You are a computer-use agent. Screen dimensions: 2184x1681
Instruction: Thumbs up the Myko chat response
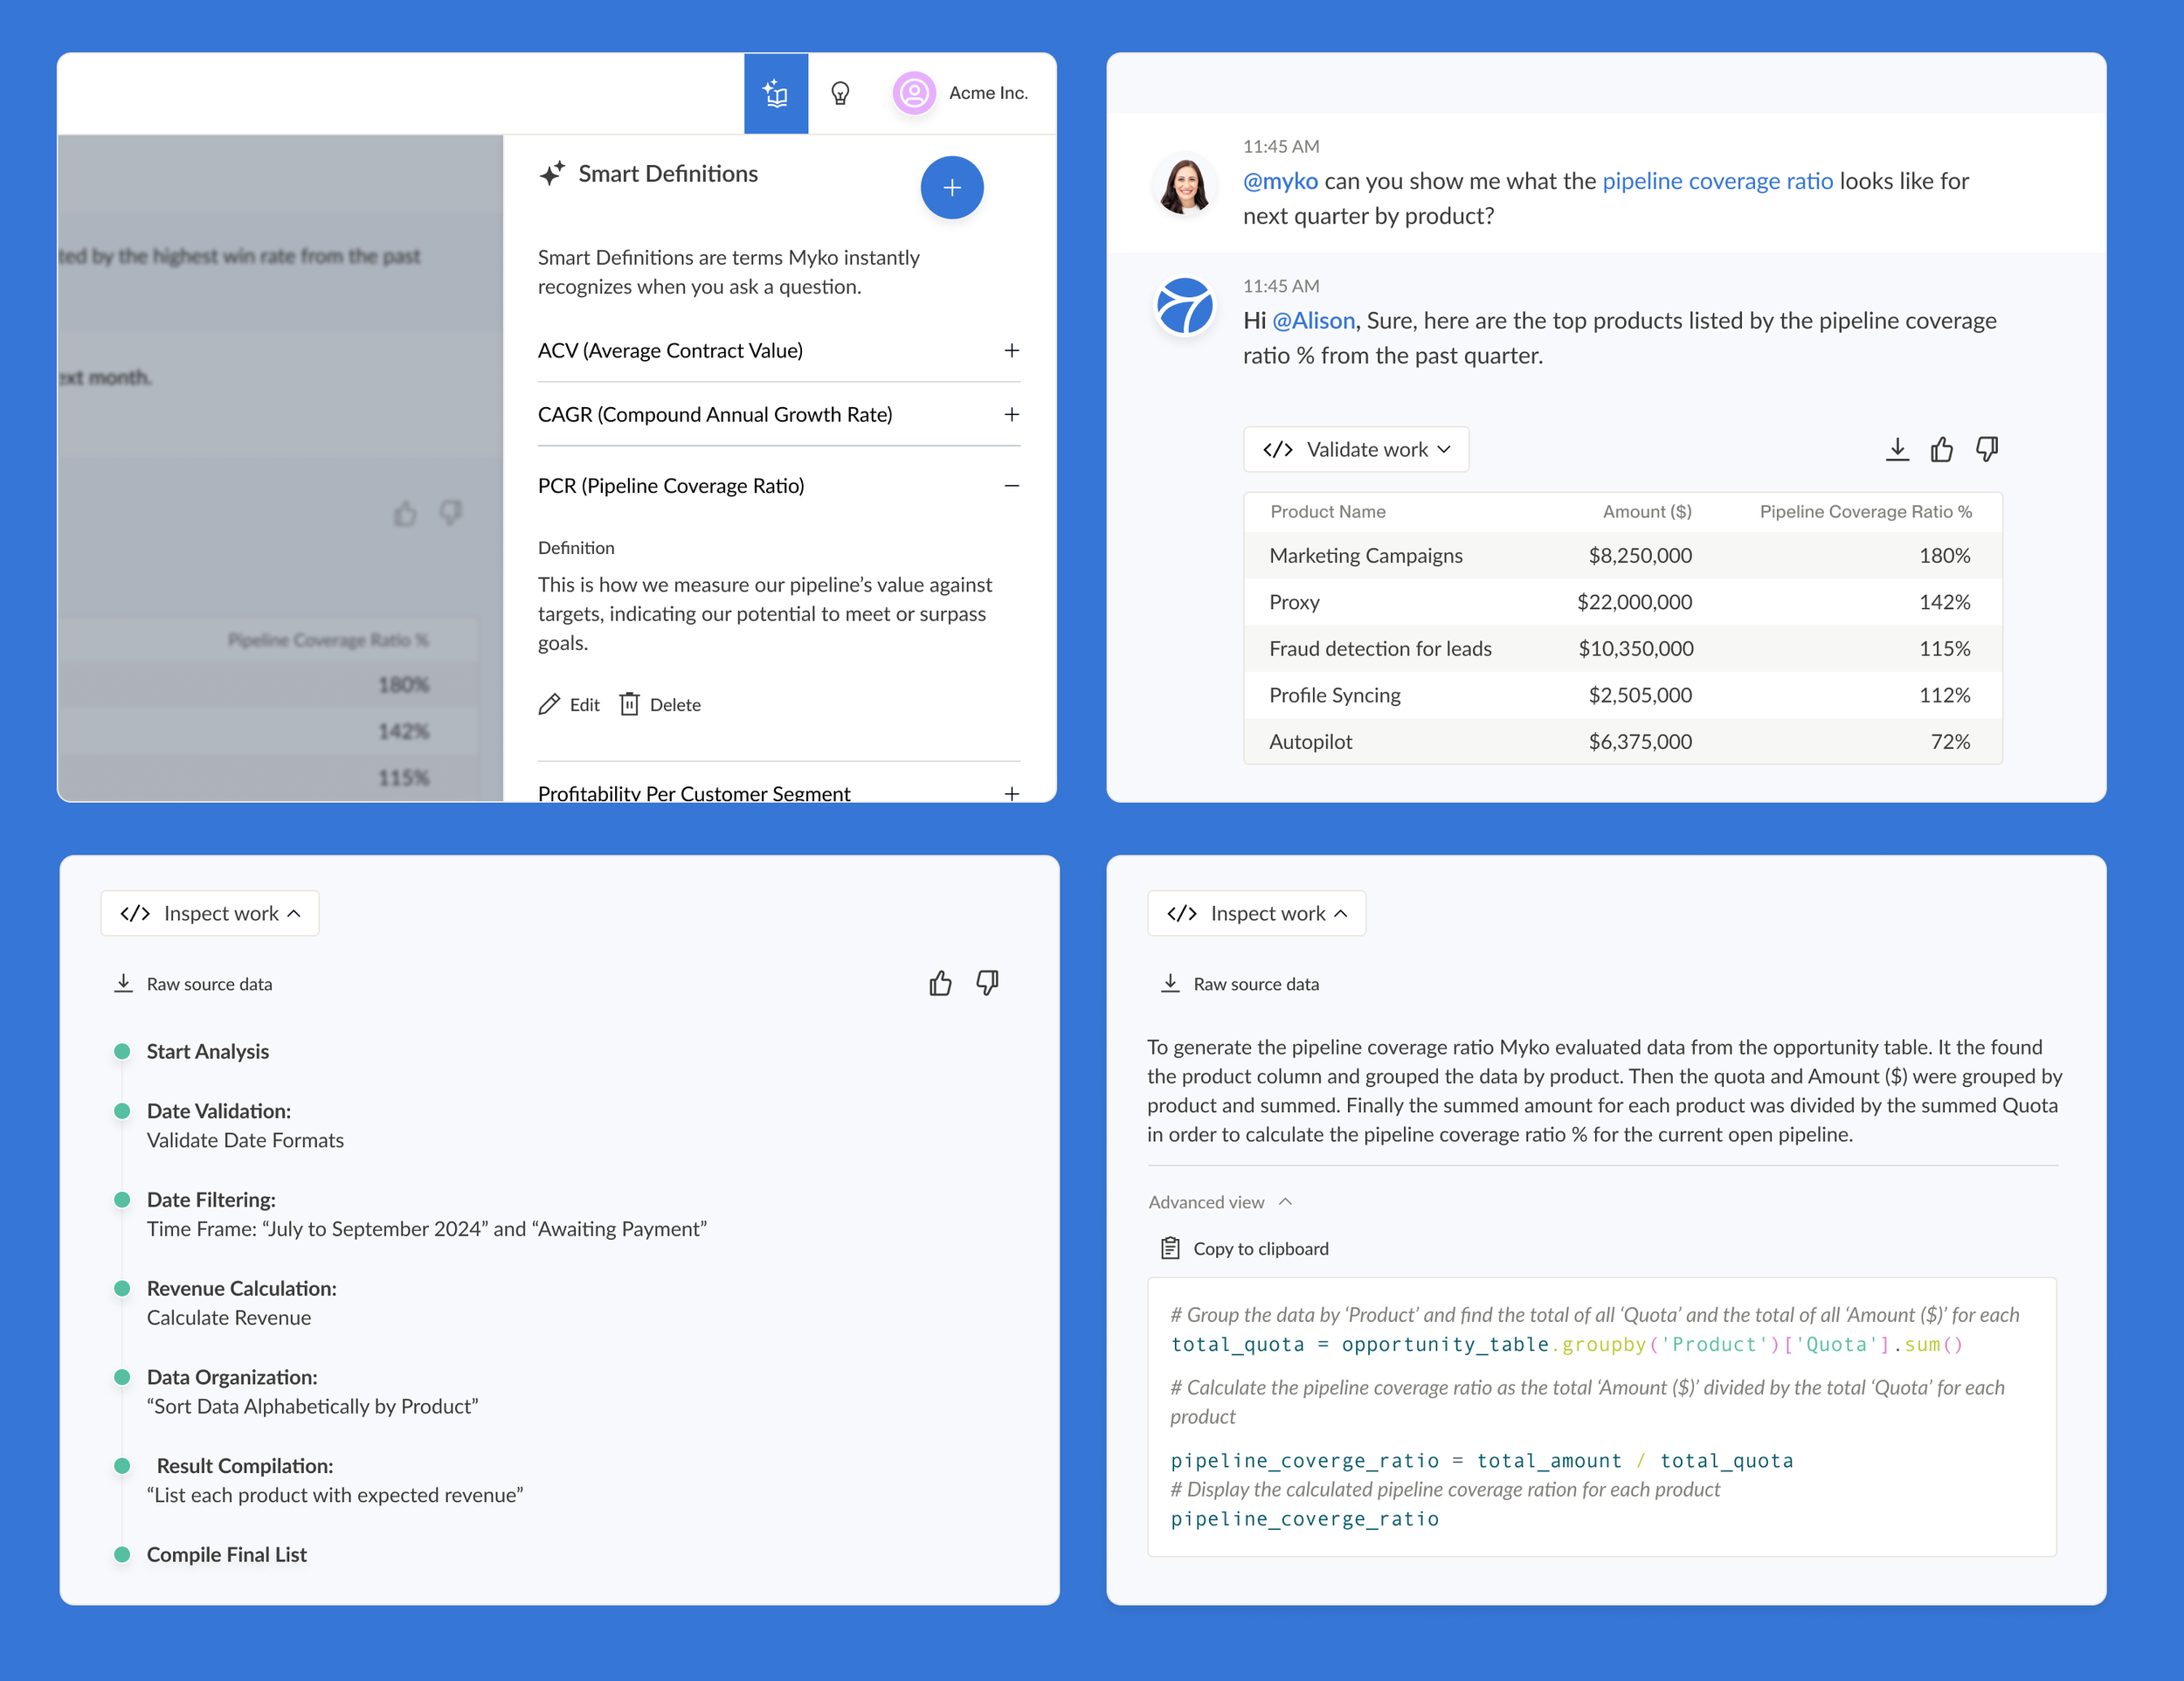tap(1942, 449)
